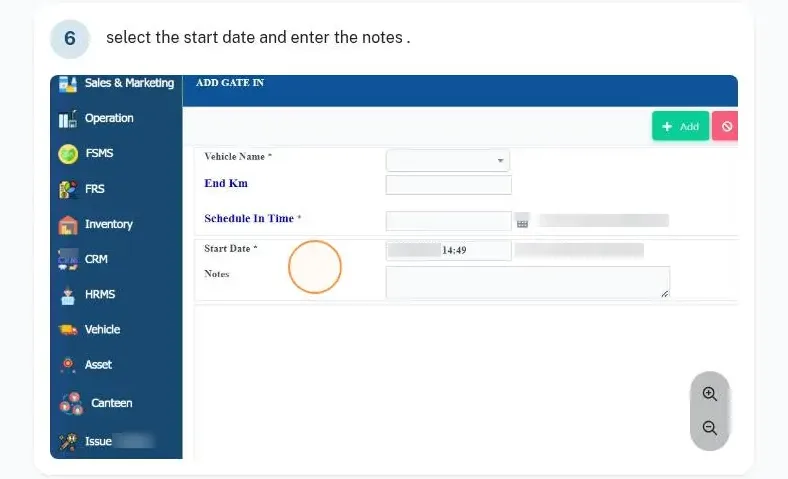This screenshot has height=479, width=788.
Task: Click the green Add button
Action: (680, 126)
